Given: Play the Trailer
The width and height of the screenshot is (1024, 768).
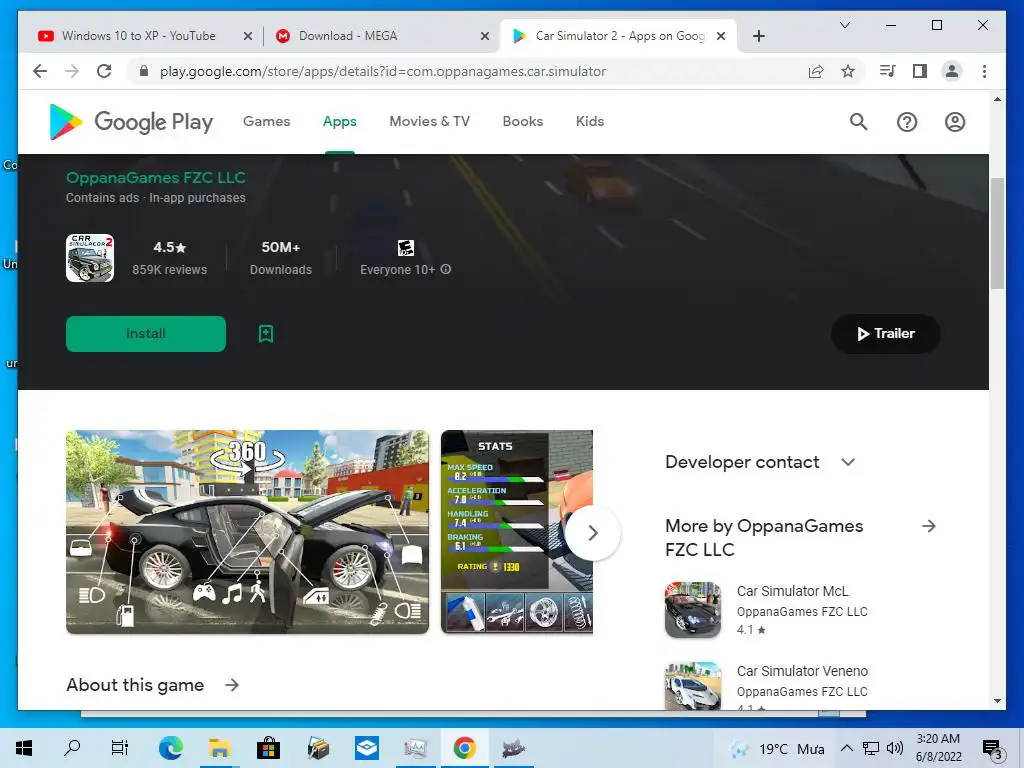Looking at the screenshot, I should click(886, 334).
